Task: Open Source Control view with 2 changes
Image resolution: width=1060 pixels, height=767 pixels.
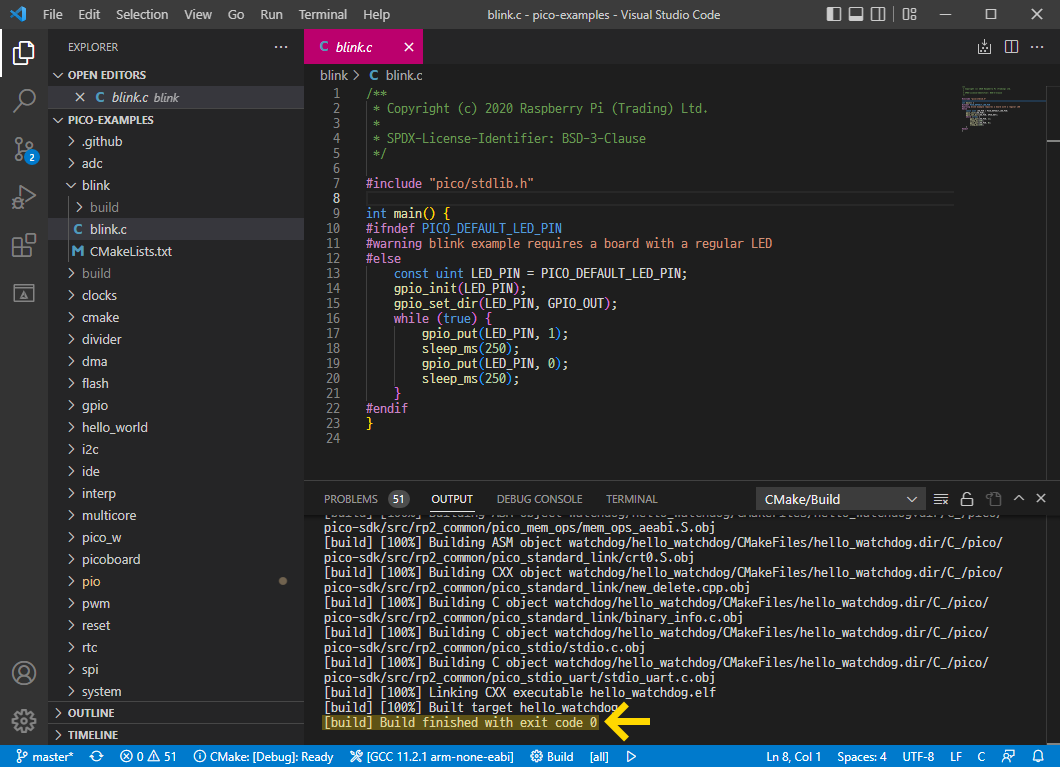Action: tap(24, 149)
